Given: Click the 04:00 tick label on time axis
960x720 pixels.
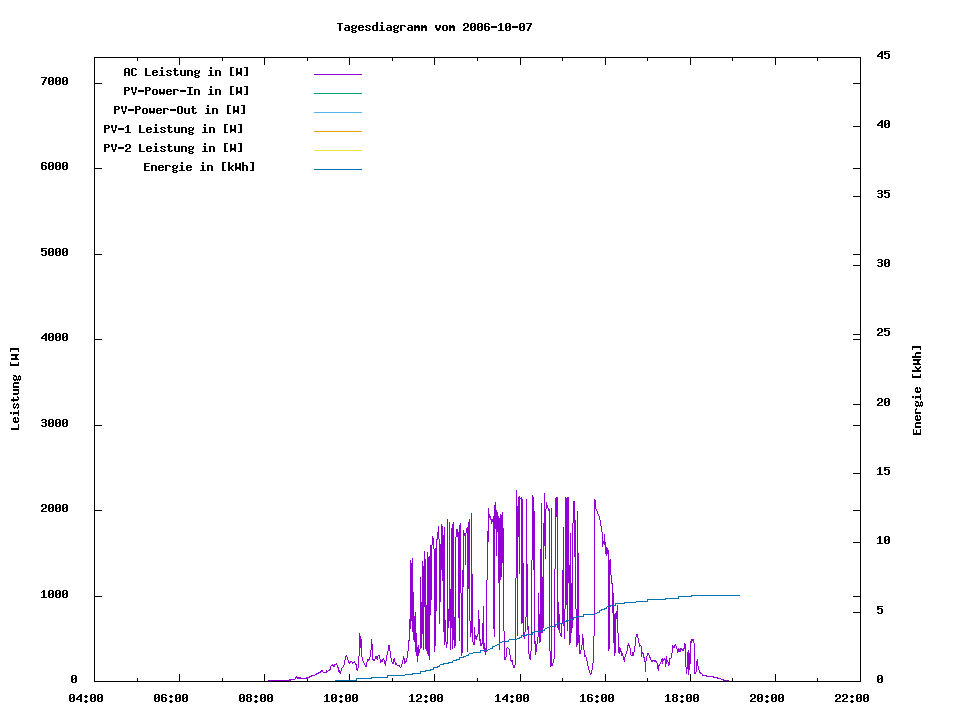Looking at the screenshot, I should pyautogui.click(x=87, y=699).
